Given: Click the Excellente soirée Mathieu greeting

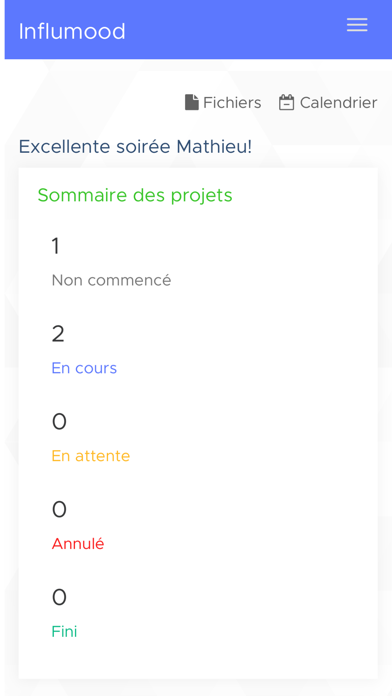Looking at the screenshot, I should (135, 146).
